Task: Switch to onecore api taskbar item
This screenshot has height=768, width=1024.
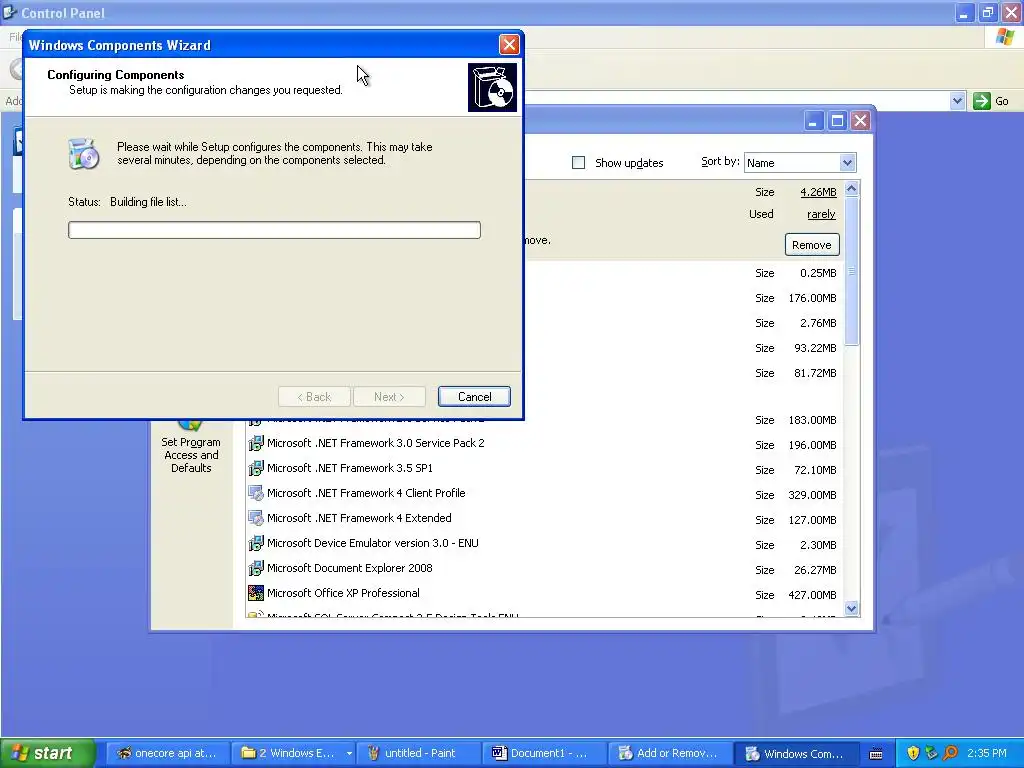Action: point(168,754)
